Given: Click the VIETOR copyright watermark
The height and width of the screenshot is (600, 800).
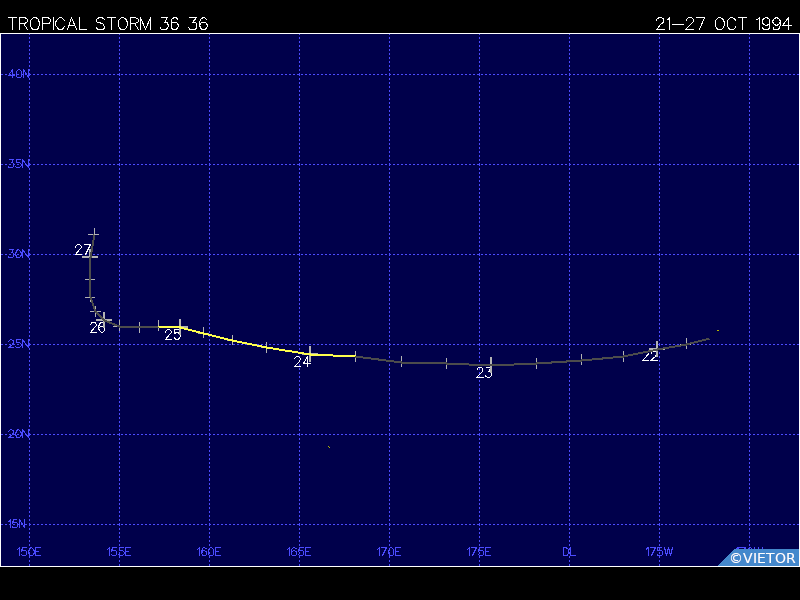Looking at the screenshot, I should [762, 558].
